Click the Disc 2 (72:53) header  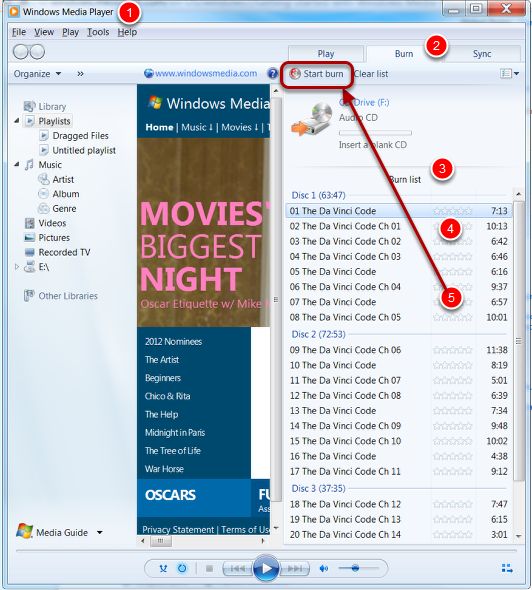point(318,334)
